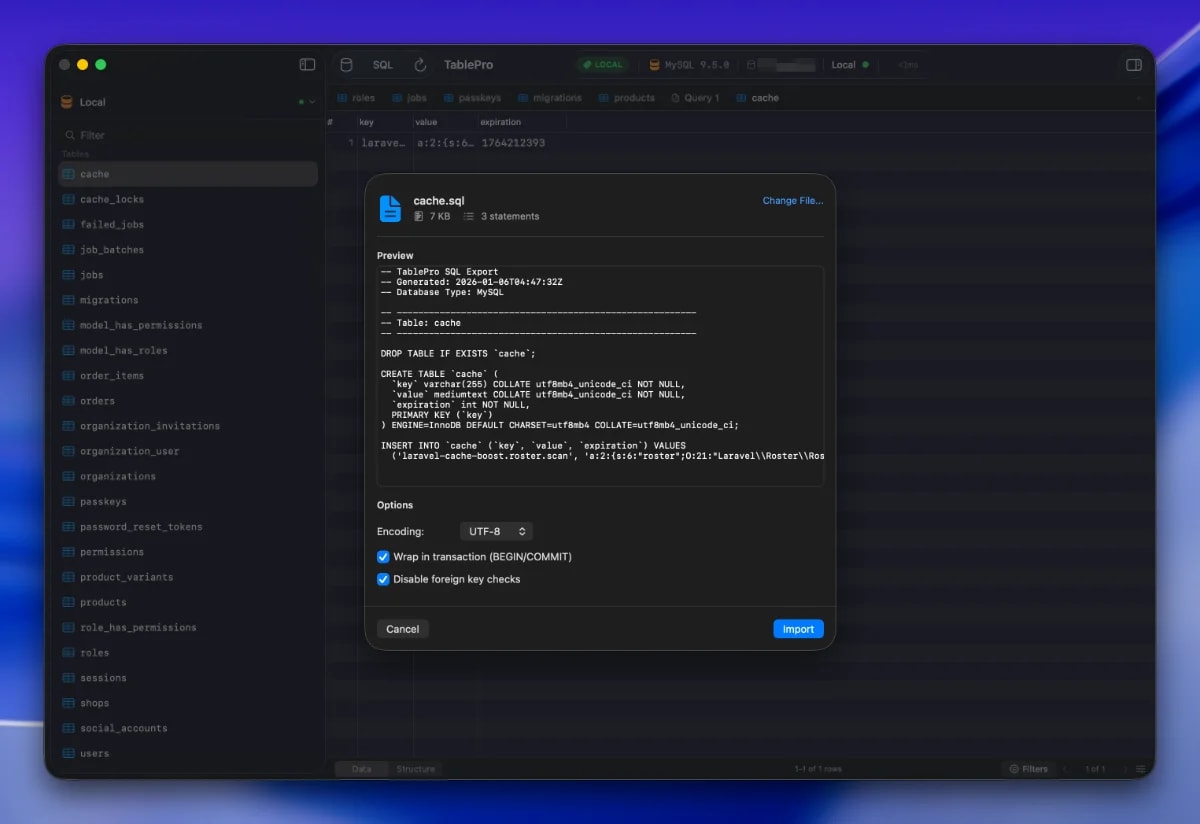Click the Change File link
The image size is (1200, 824).
point(792,200)
